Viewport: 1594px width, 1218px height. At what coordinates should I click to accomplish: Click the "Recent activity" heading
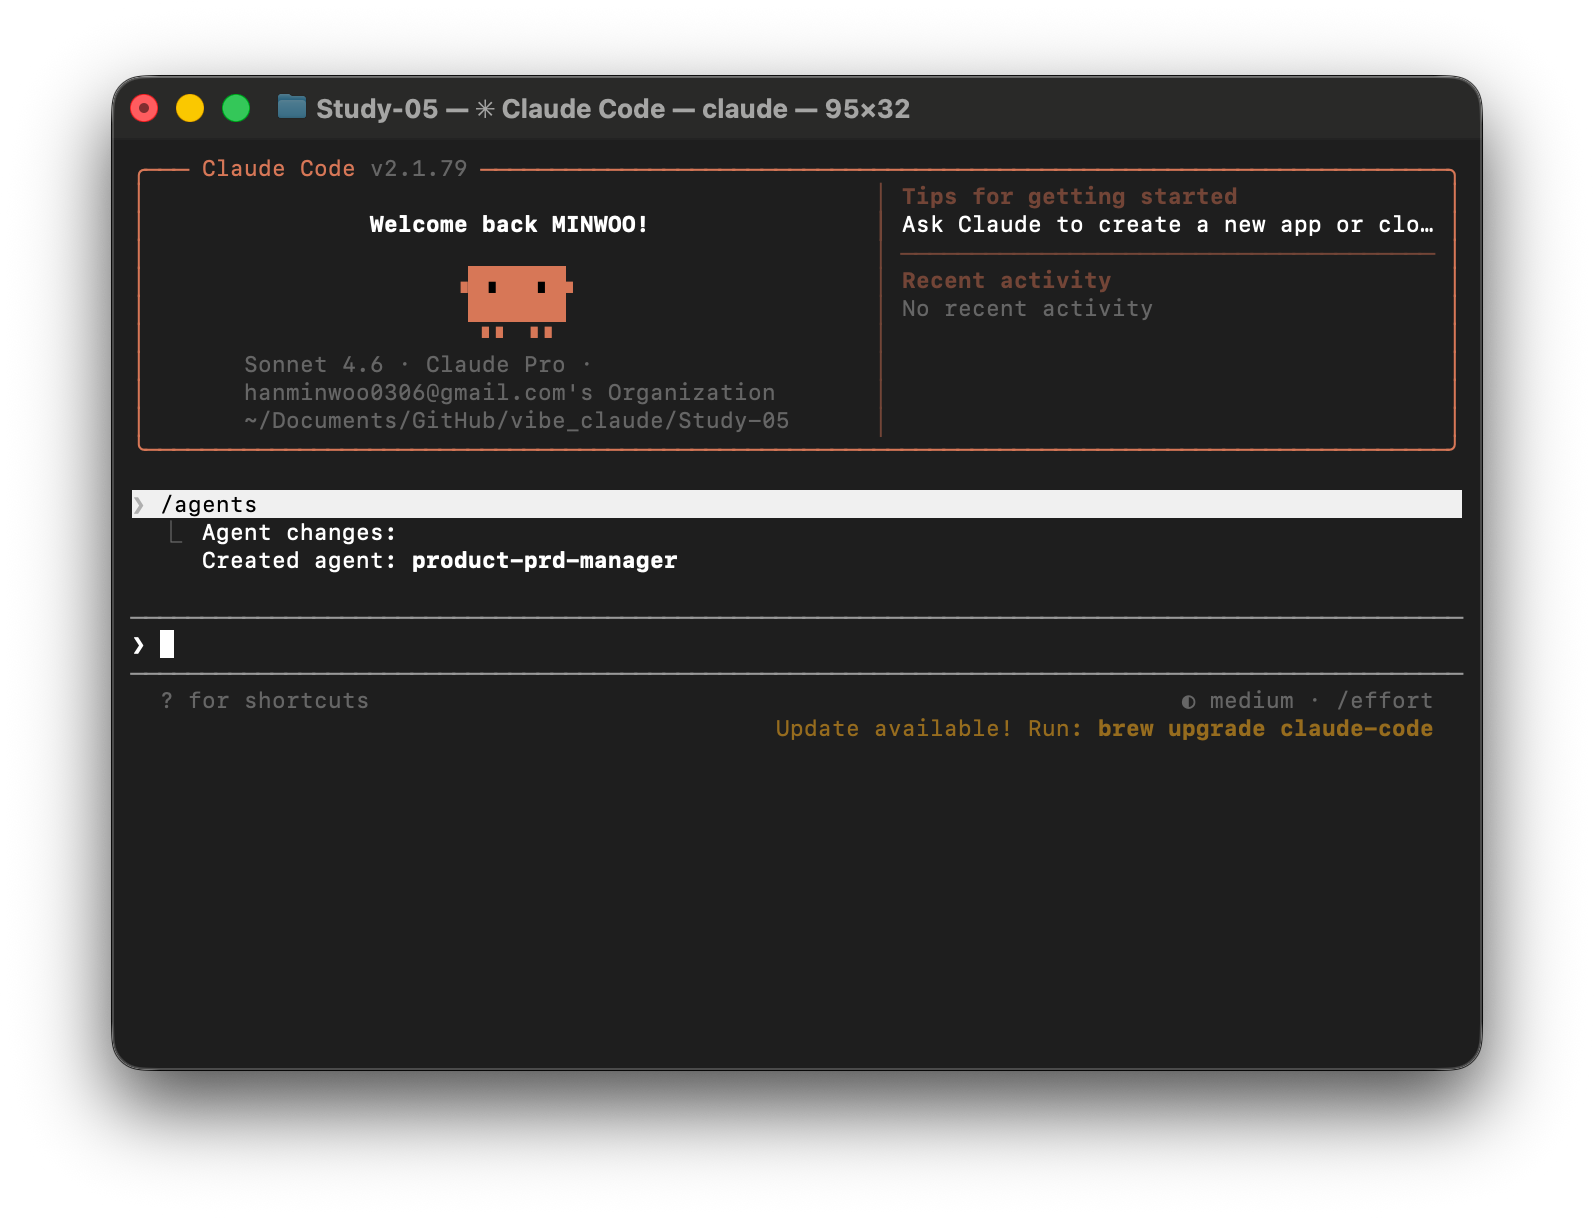[1006, 281]
